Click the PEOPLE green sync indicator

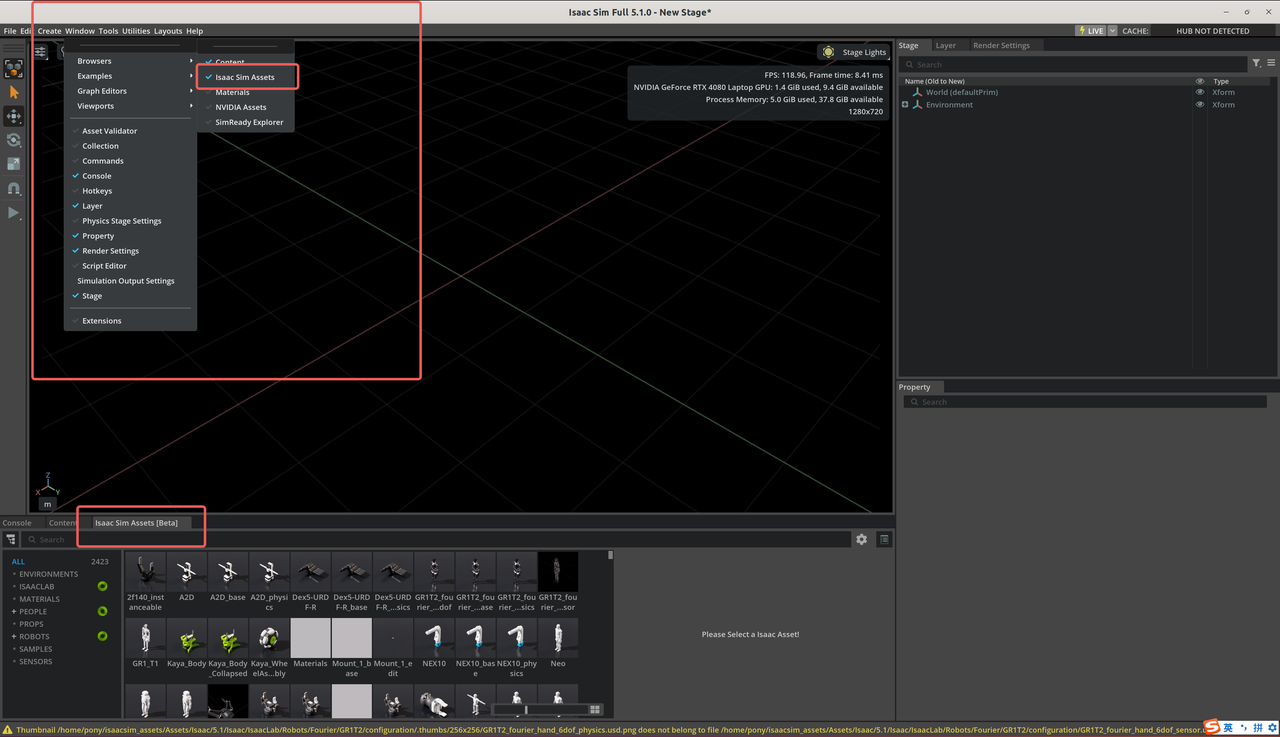(102, 611)
